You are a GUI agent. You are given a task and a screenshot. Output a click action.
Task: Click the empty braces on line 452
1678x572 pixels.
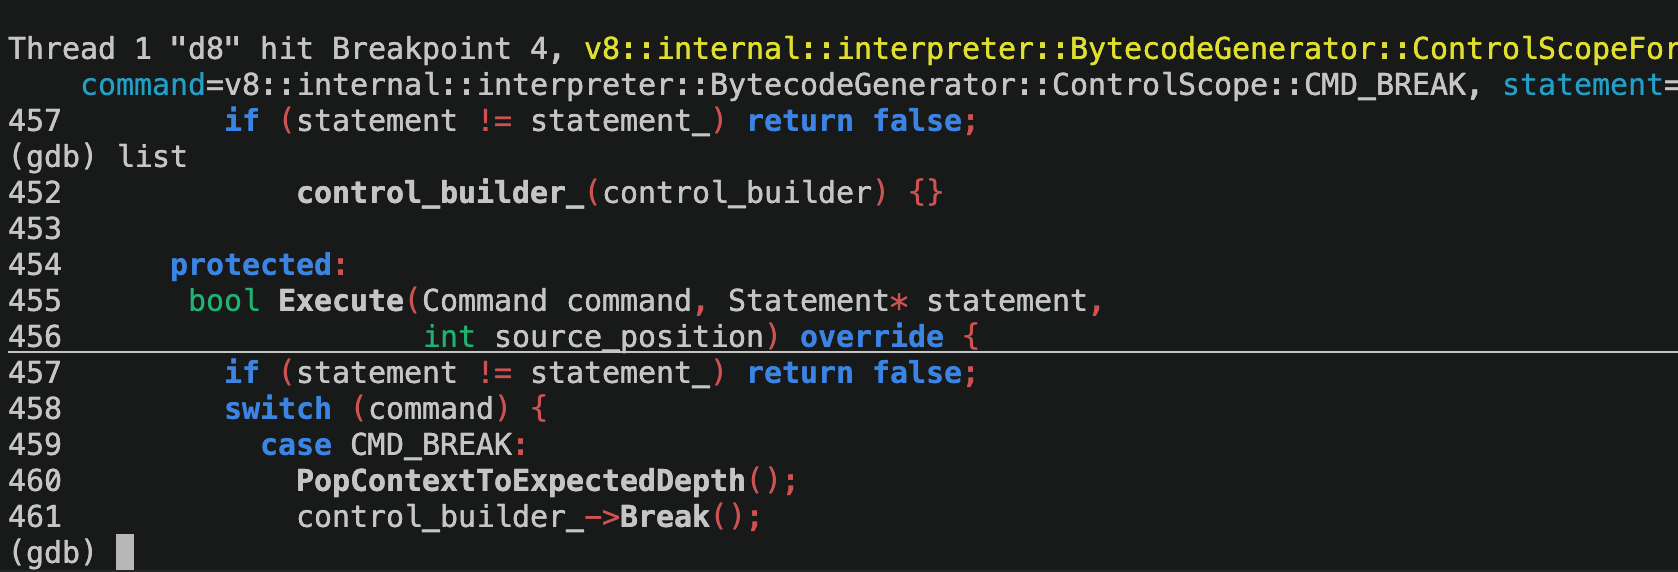(926, 193)
